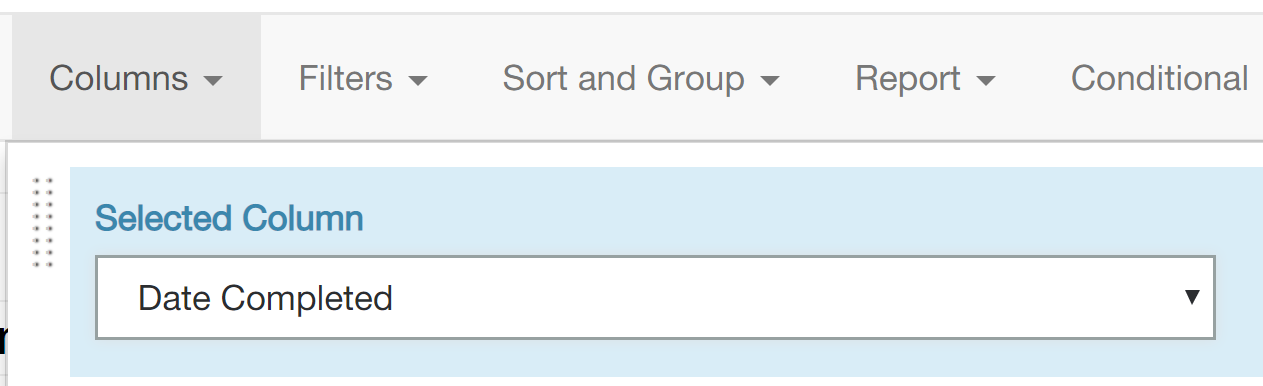The height and width of the screenshot is (386, 1263).
Task: Open the Columns menu
Action: click(136, 78)
